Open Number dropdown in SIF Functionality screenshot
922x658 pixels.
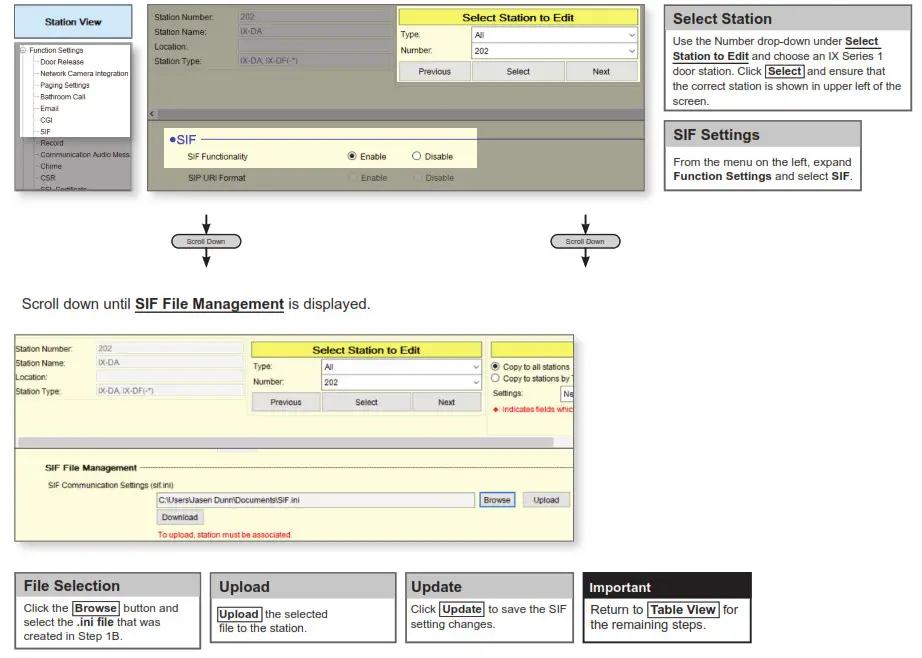(x=554, y=51)
